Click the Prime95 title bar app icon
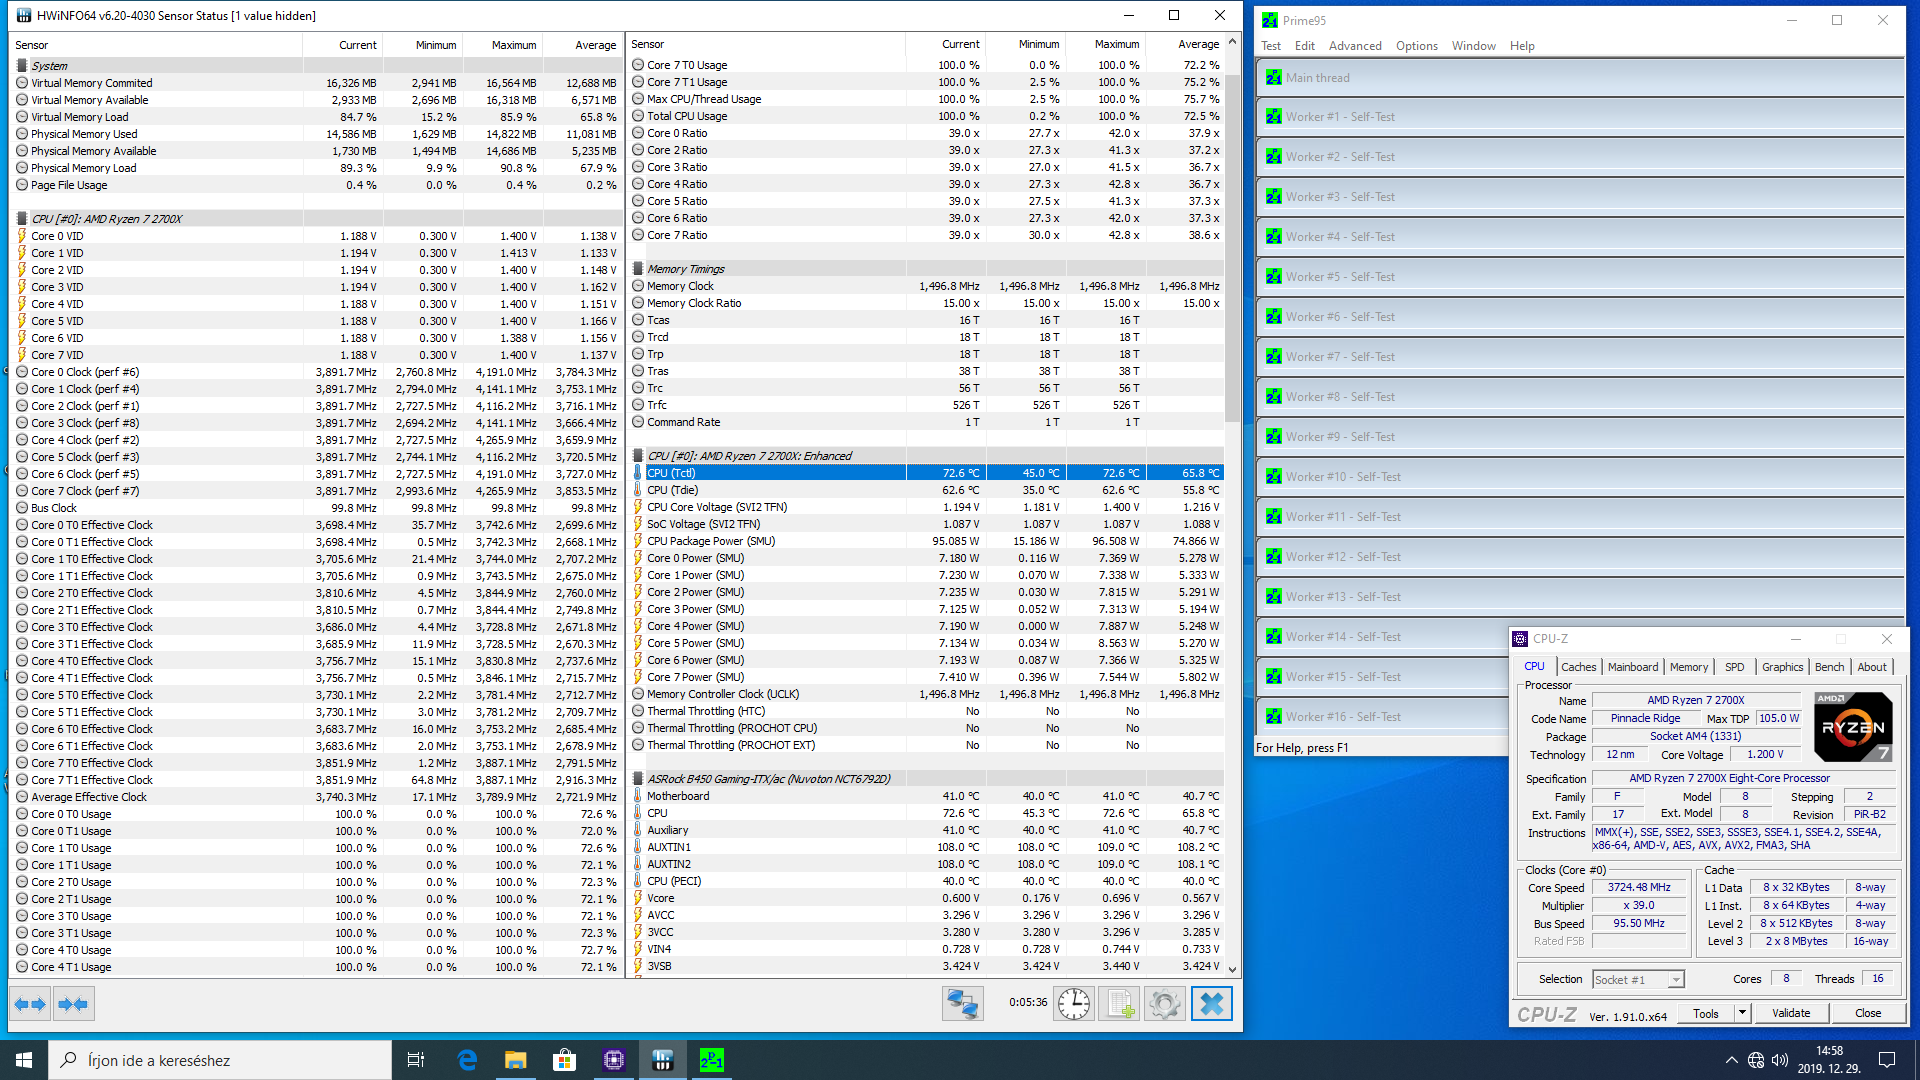This screenshot has height=1080, width=1920. [x=1270, y=20]
